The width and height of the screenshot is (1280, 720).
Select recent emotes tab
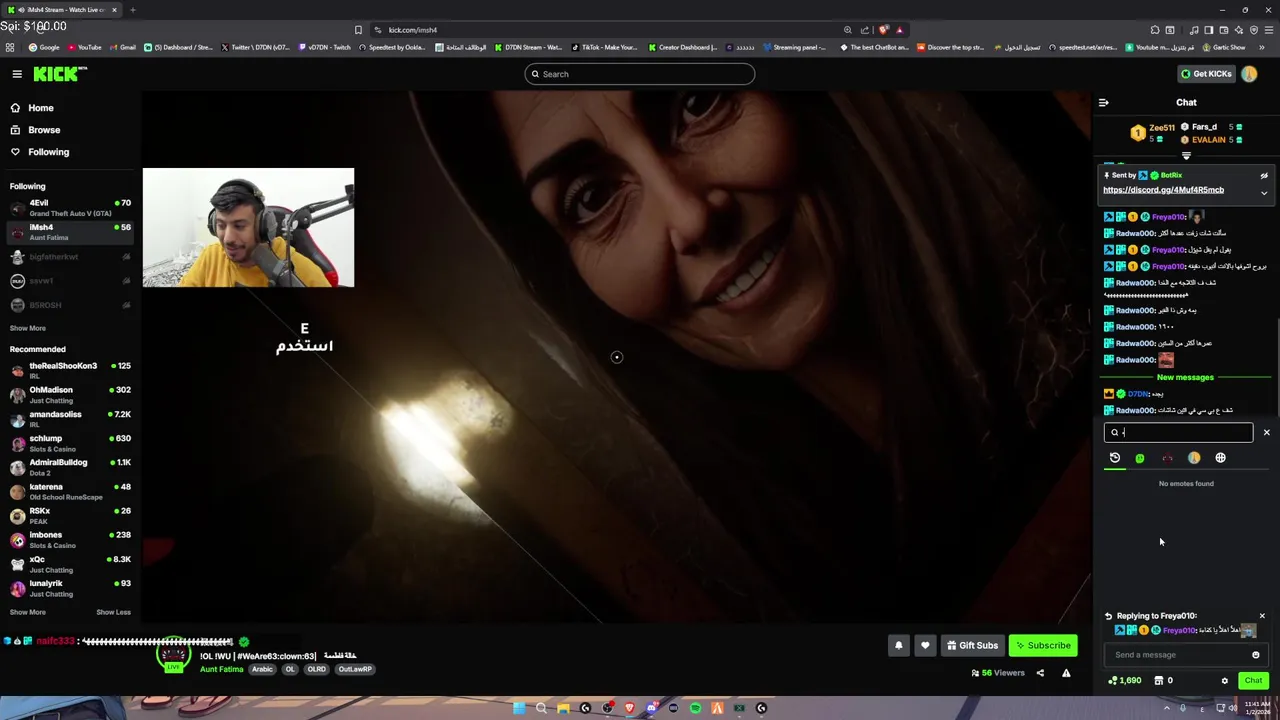[1115, 458]
